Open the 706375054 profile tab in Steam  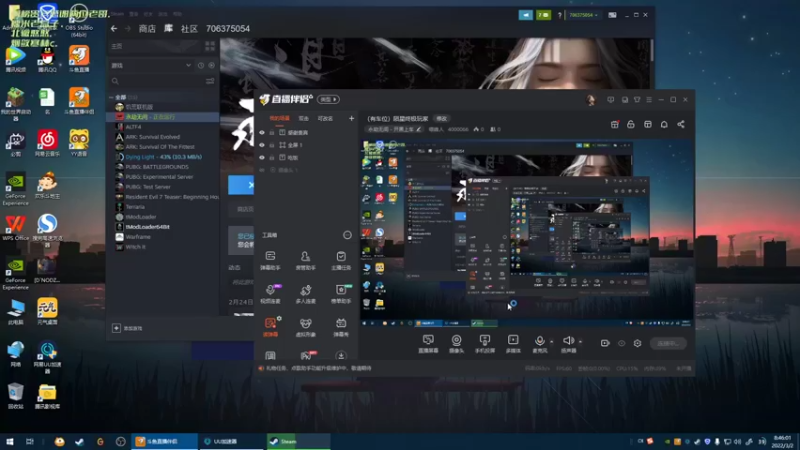point(228,29)
